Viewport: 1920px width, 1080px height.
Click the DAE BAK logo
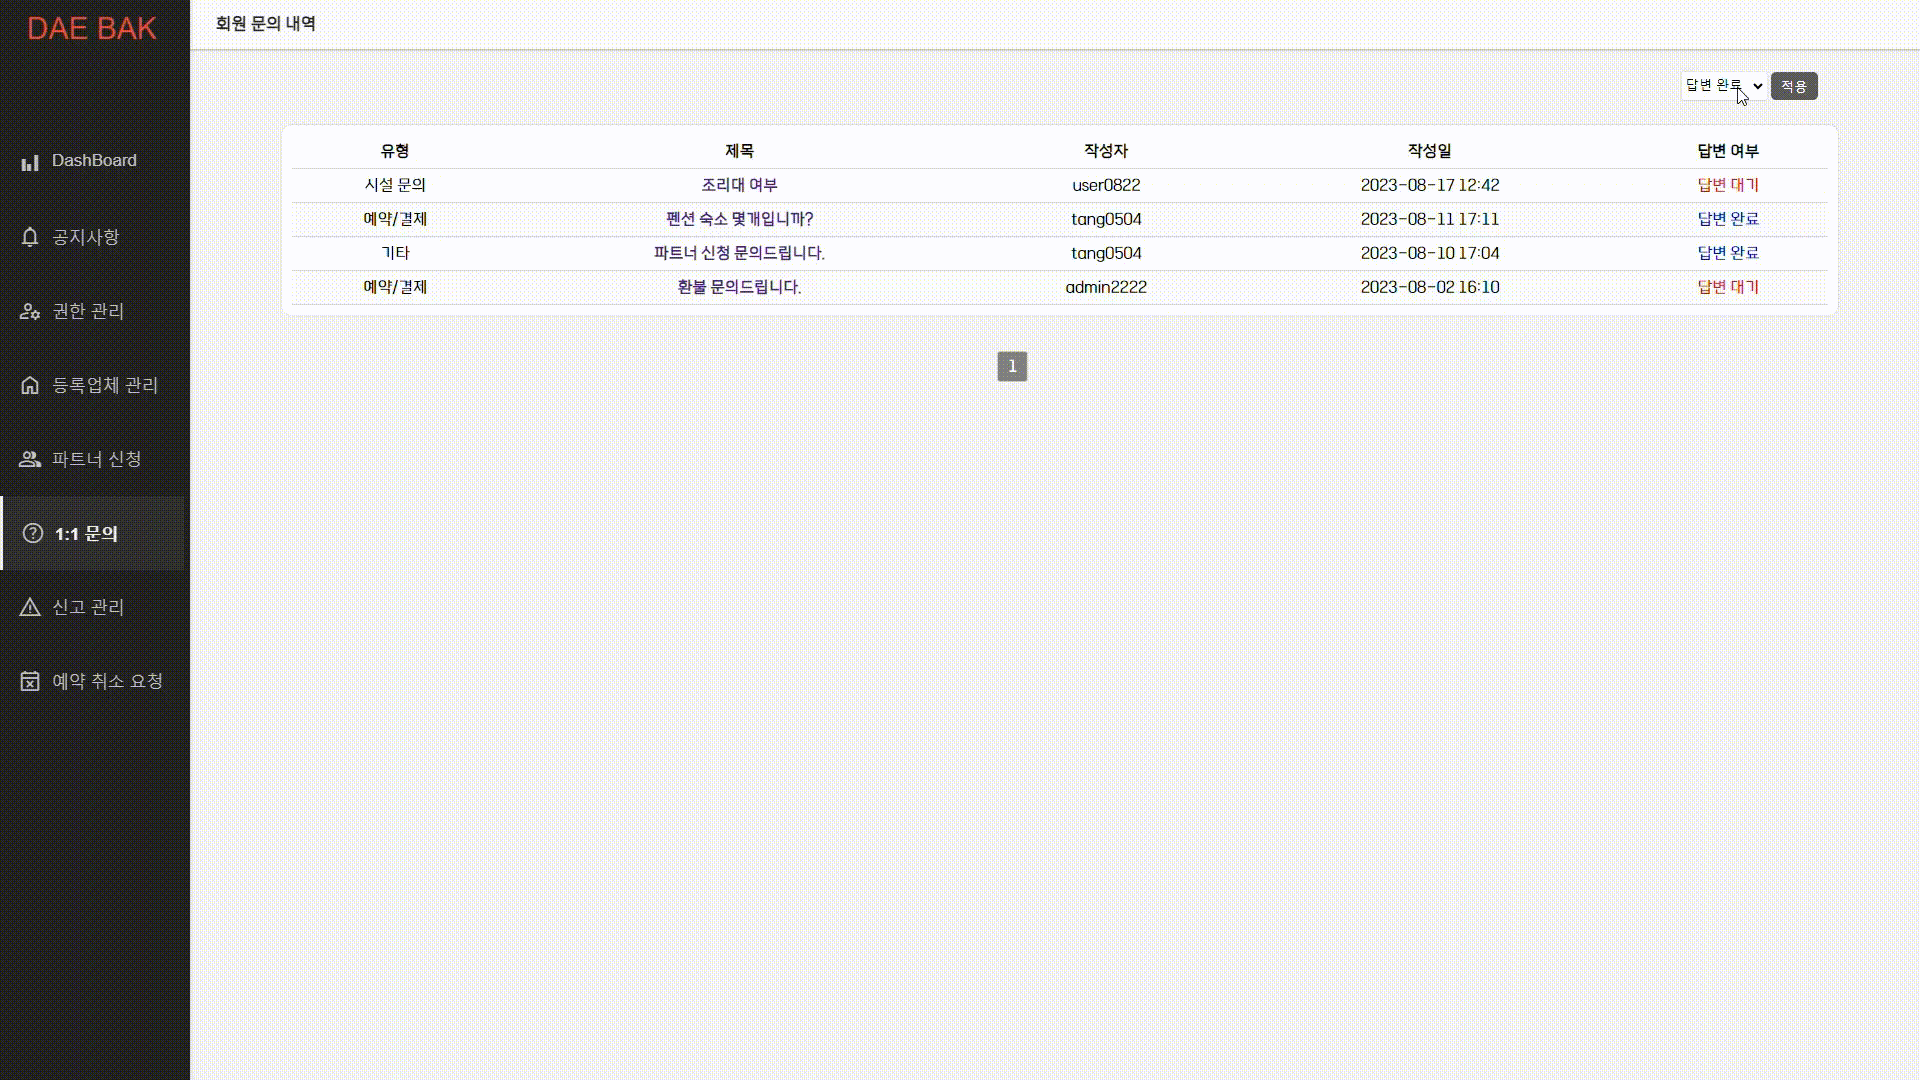(92, 28)
